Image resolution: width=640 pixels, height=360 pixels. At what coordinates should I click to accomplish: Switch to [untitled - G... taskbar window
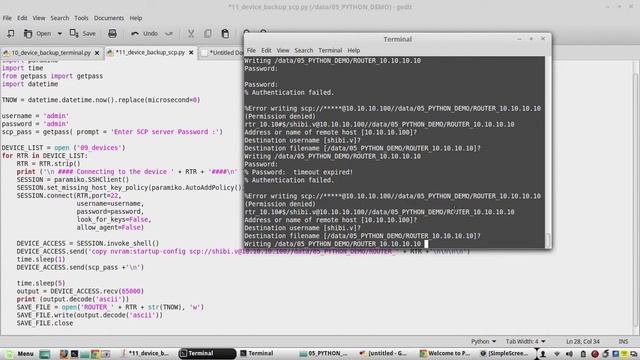384,353
